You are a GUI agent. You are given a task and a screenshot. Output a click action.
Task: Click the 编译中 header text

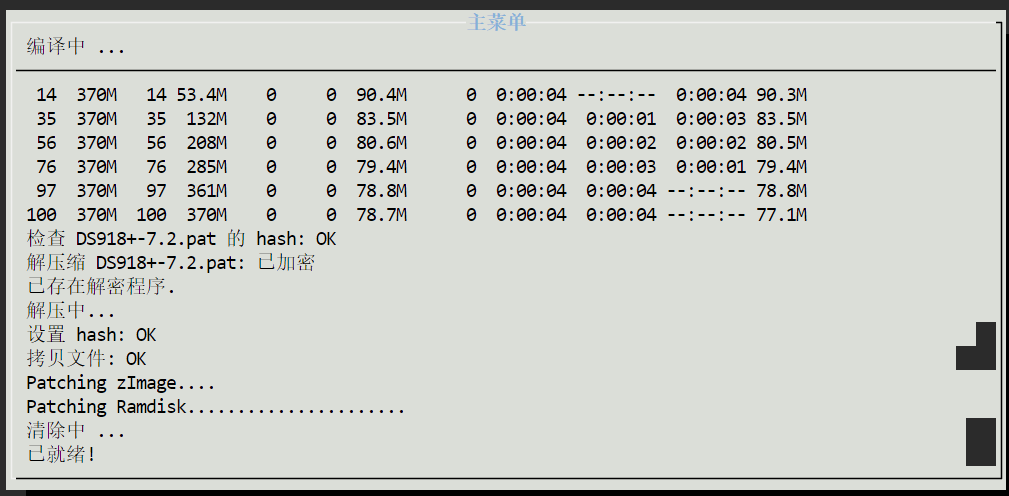click(x=76, y=47)
